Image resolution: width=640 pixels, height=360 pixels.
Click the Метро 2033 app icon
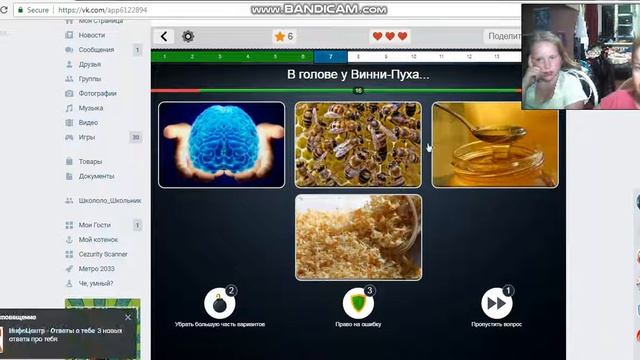tap(69, 269)
